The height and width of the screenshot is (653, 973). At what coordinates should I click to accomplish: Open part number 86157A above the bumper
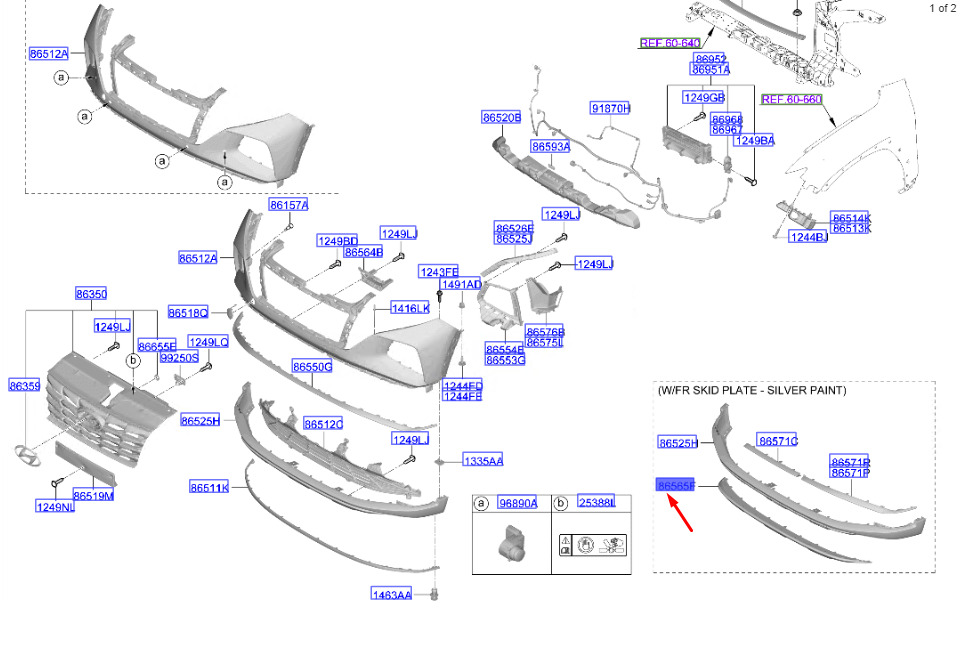289,205
